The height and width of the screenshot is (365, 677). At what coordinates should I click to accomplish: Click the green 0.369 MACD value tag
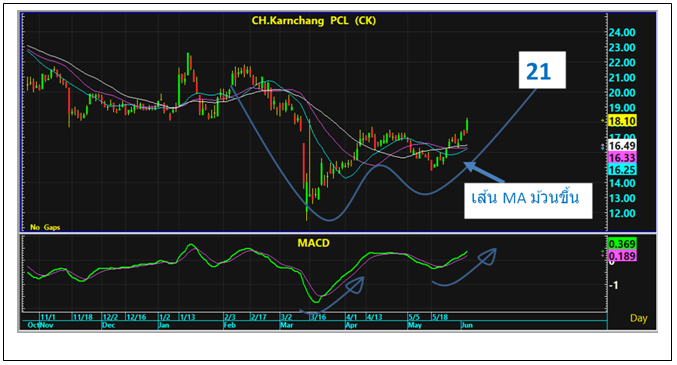622,244
